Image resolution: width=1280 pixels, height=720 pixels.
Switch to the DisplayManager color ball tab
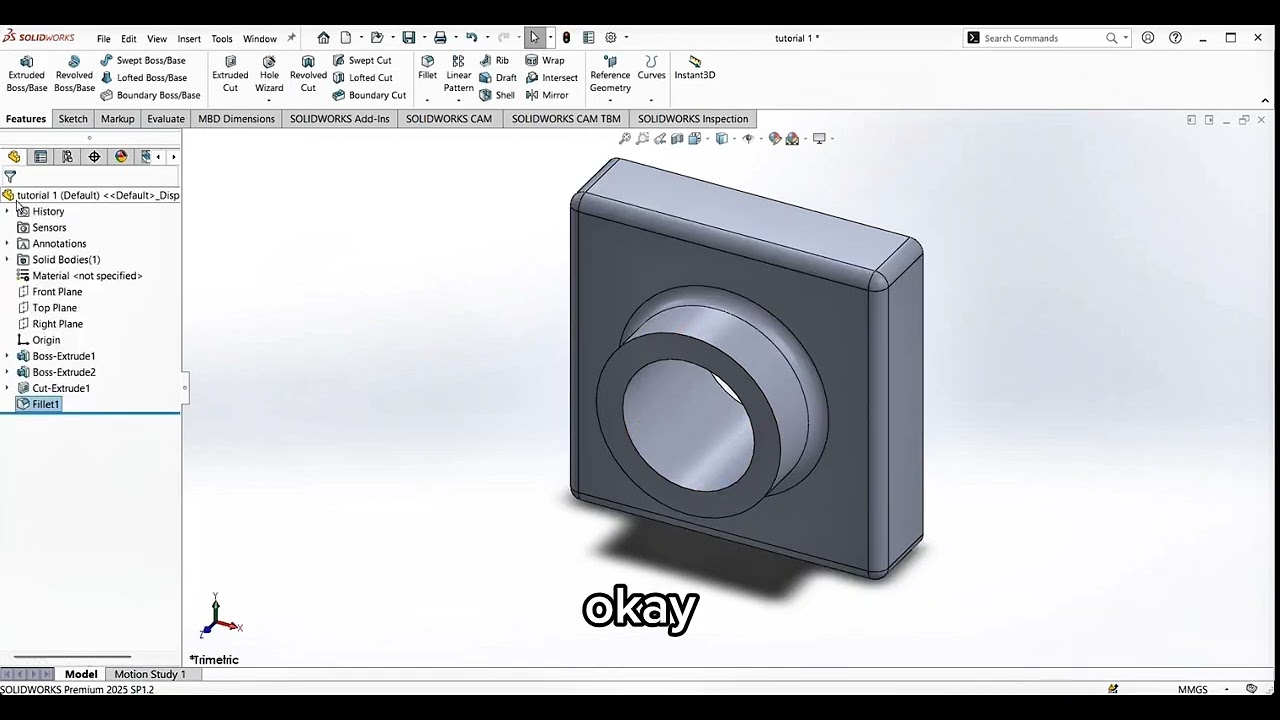click(x=121, y=157)
